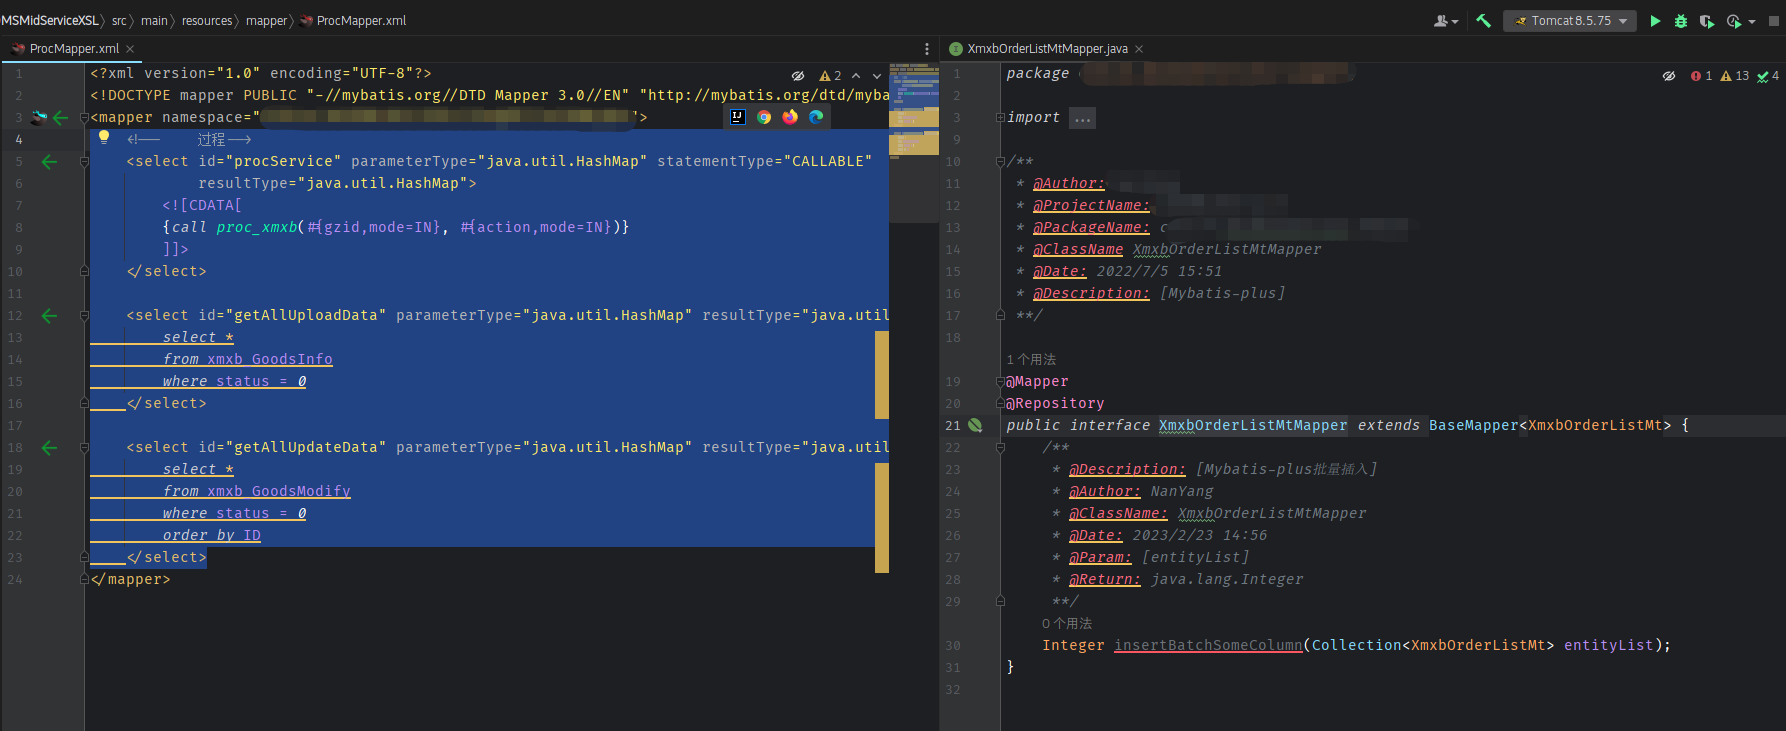This screenshot has width=1786, height=731.
Task: Click the Build project hammer icon
Action: coord(1483,20)
